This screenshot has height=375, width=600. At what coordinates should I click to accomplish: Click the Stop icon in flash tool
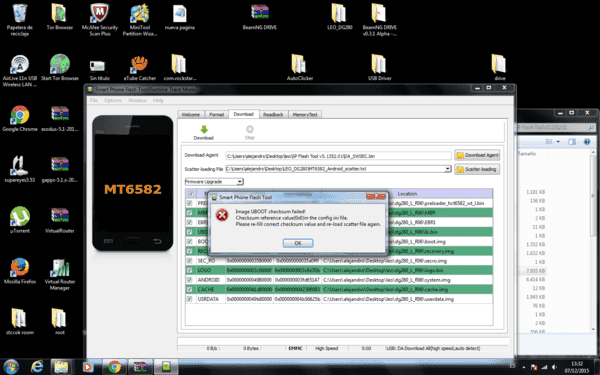click(249, 129)
